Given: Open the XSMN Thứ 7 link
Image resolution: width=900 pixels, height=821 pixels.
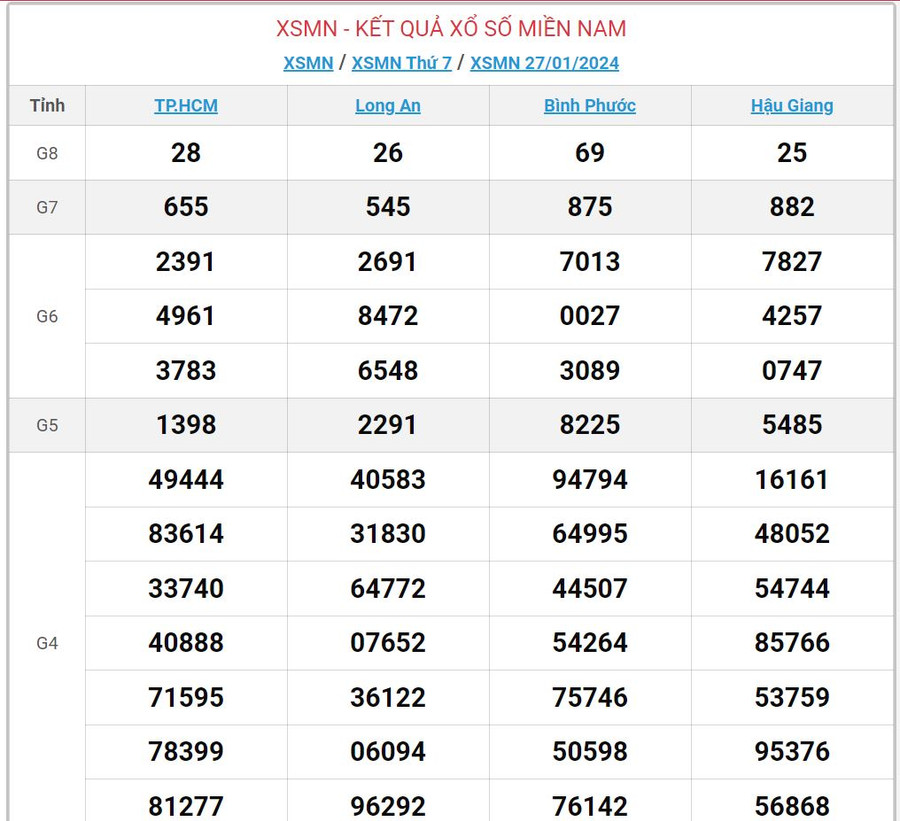Looking at the screenshot, I should 401,63.
